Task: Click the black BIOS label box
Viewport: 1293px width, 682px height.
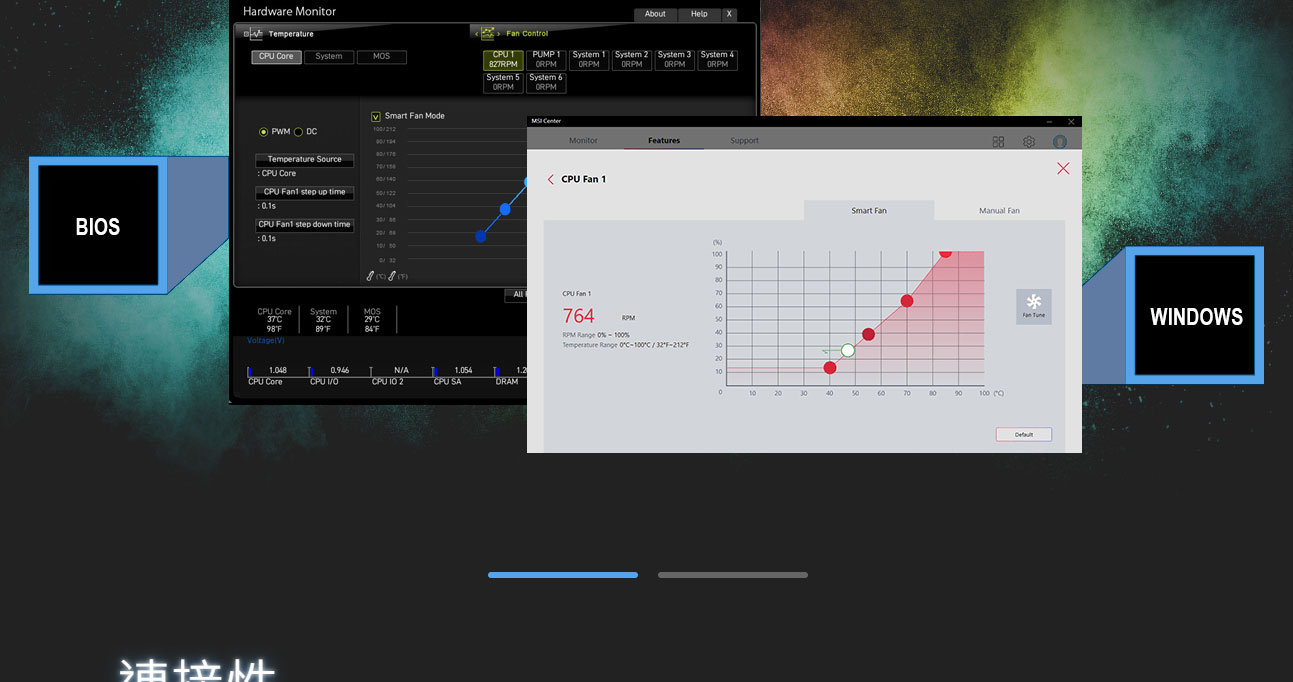Action: click(98, 226)
